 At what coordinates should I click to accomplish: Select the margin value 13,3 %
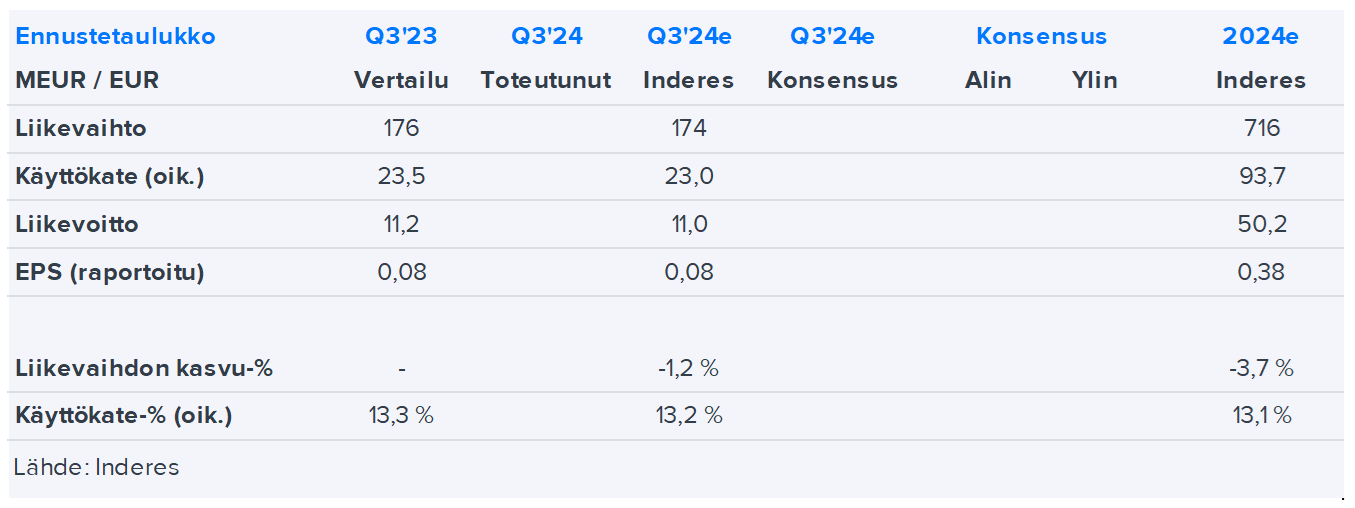point(401,416)
